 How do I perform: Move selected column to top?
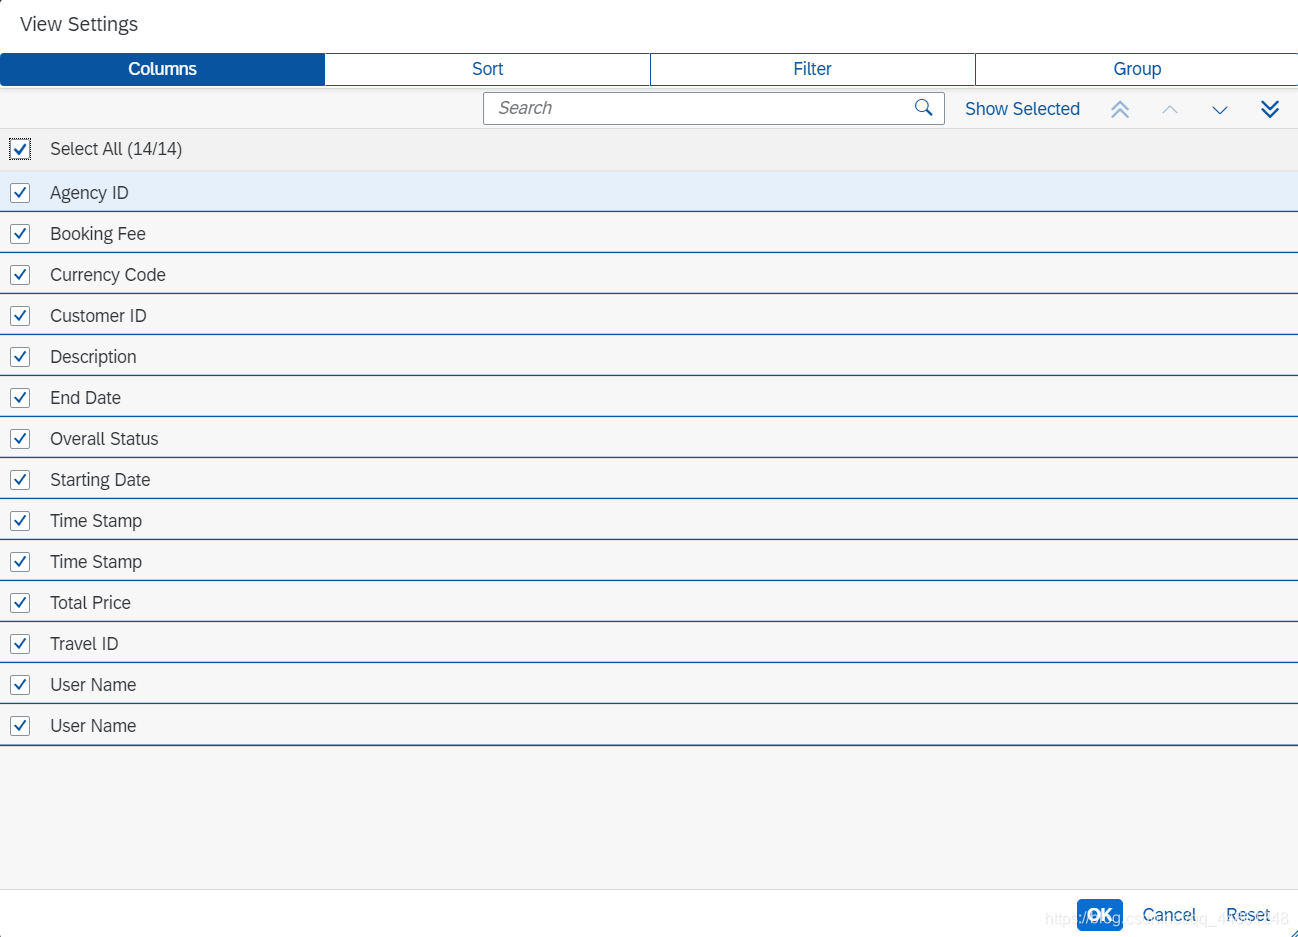point(1120,109)
